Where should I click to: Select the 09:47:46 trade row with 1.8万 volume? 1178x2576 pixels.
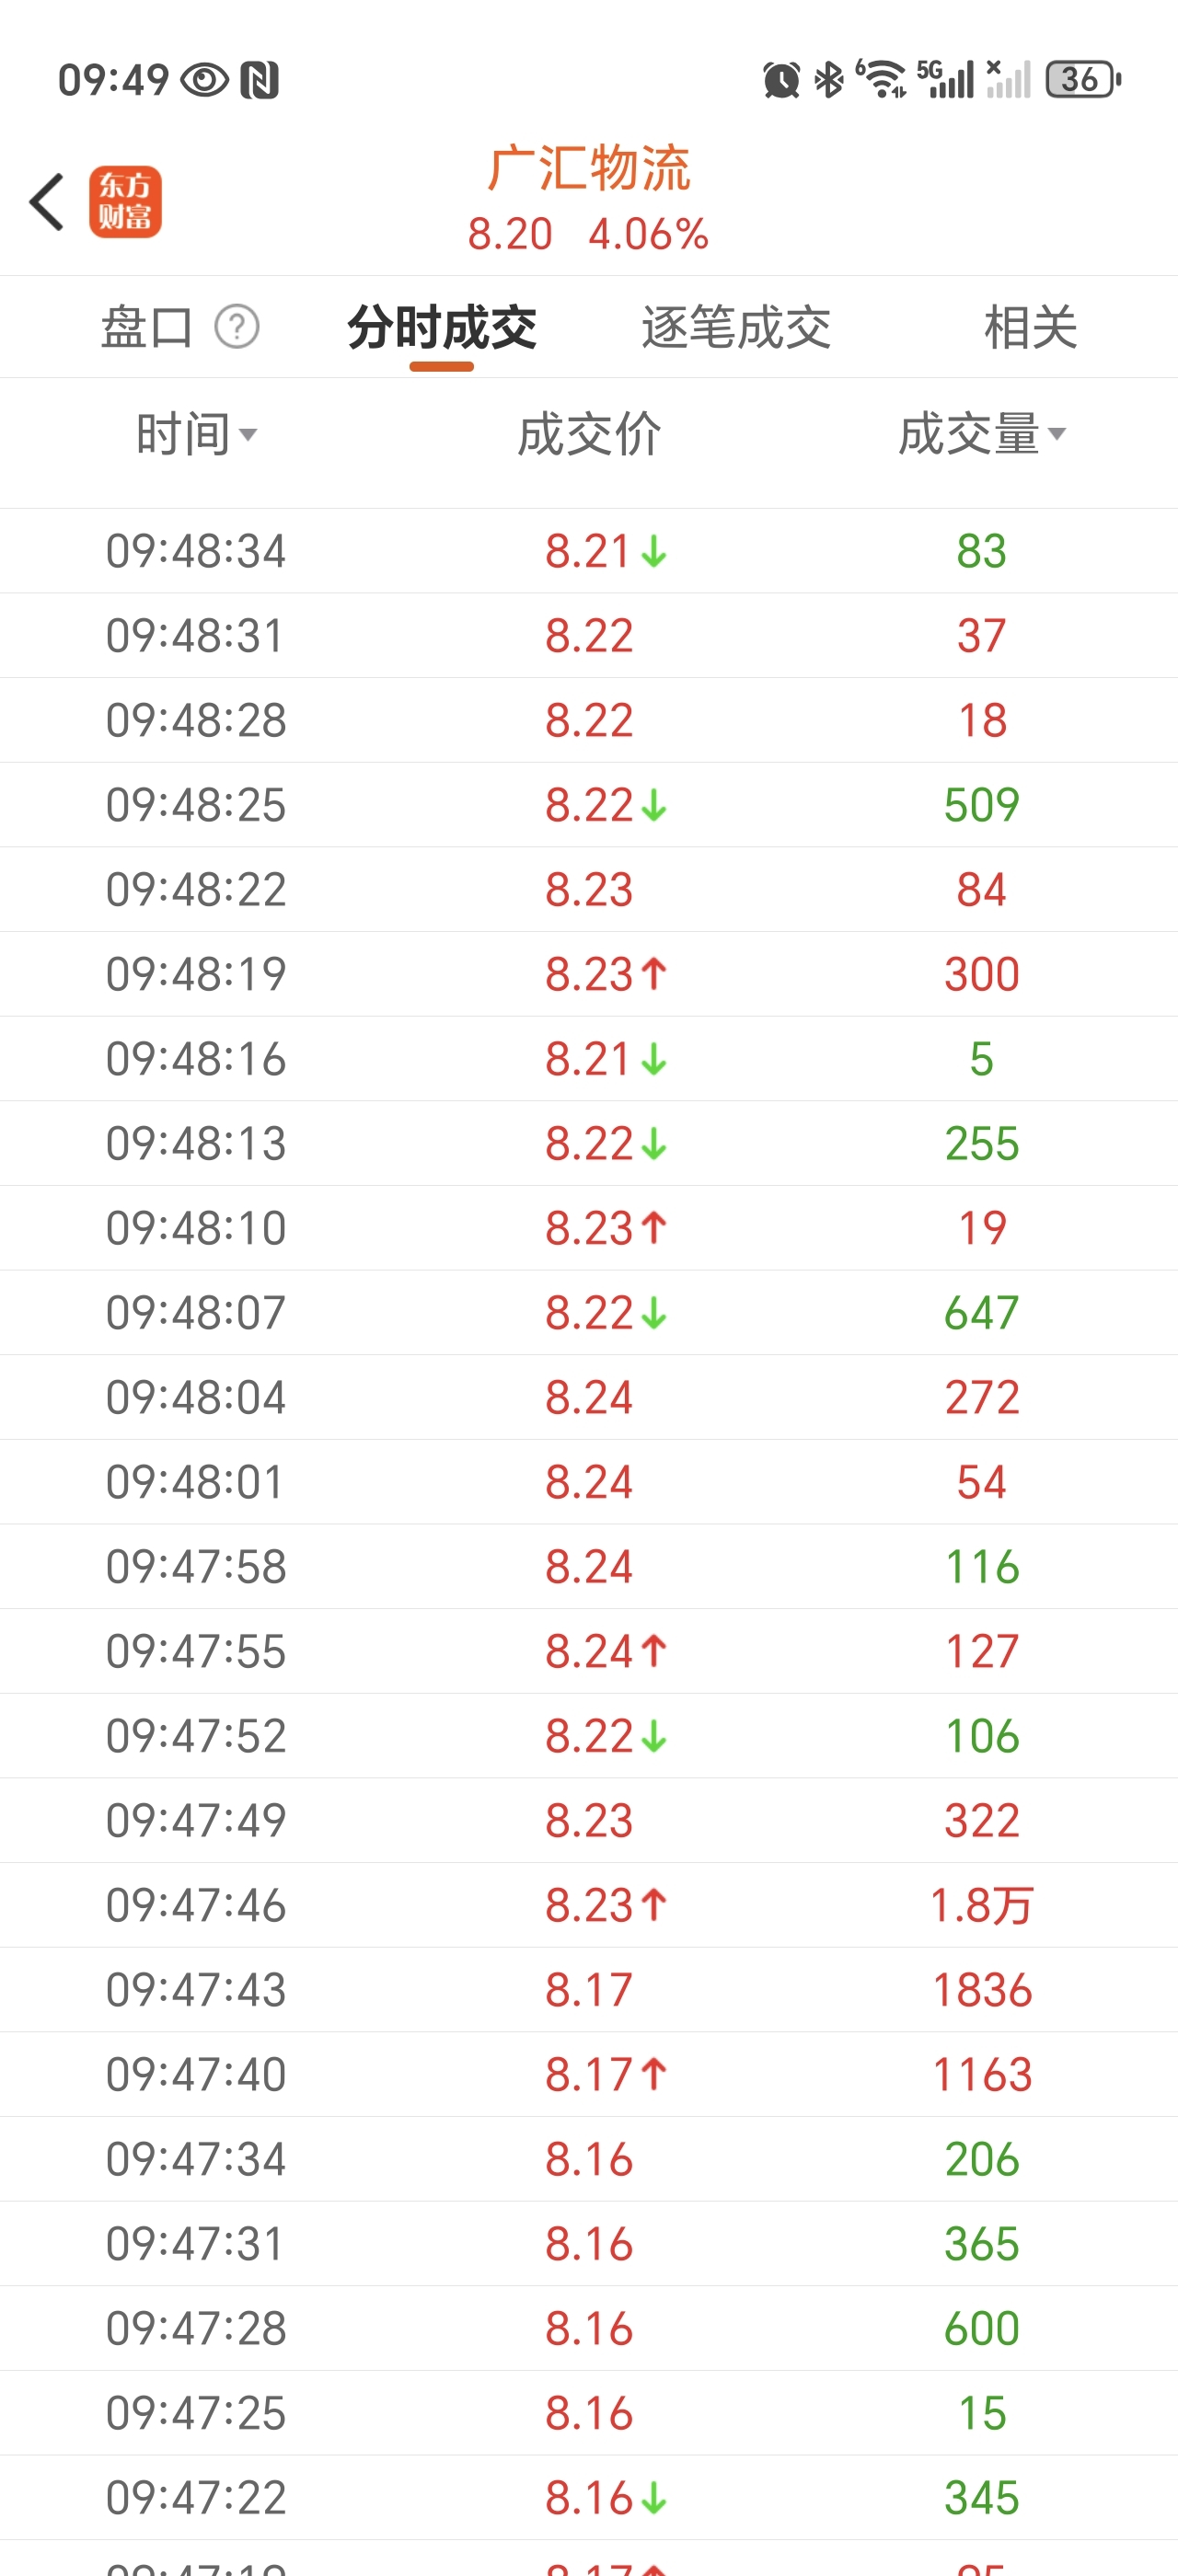589,1905
